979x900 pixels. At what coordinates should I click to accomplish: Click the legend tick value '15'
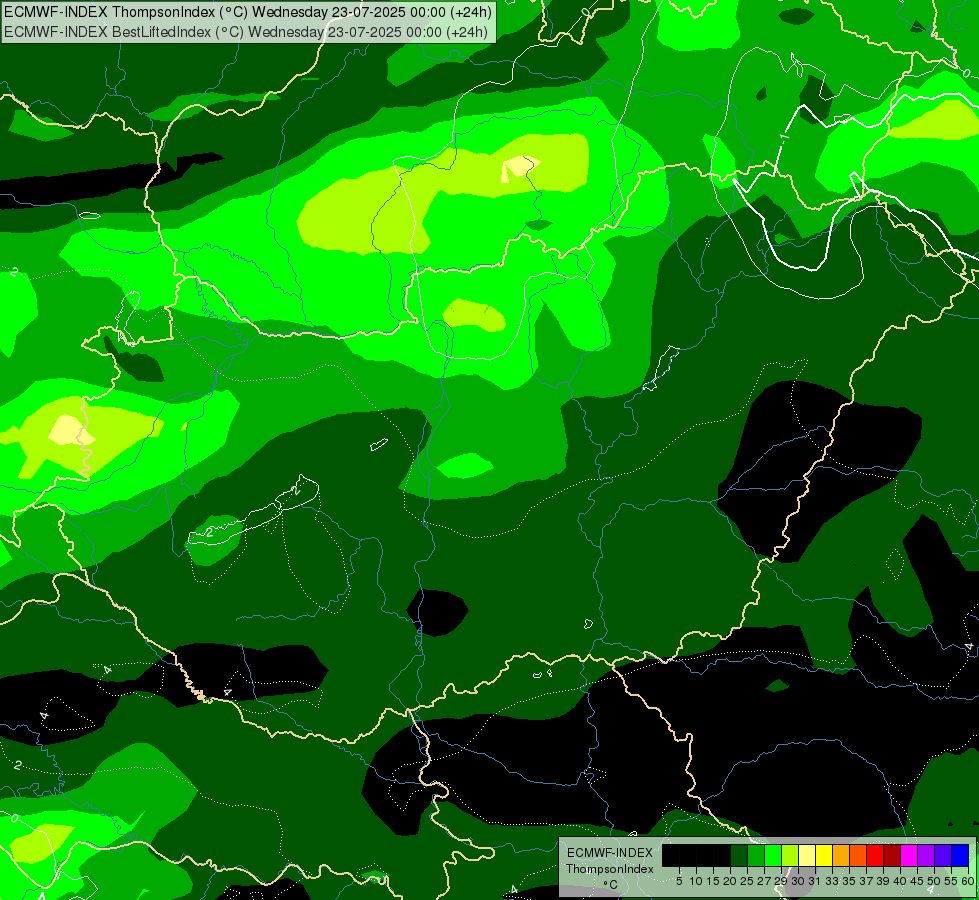(713, 881)
